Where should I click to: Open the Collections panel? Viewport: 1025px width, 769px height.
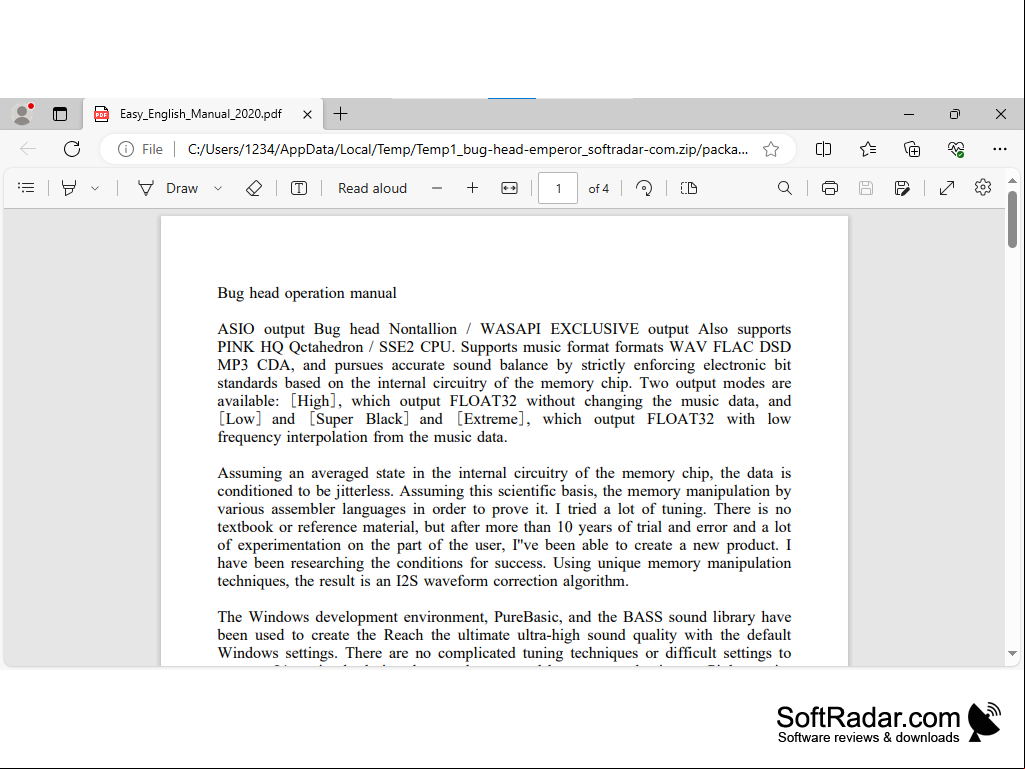coord(912,149)
